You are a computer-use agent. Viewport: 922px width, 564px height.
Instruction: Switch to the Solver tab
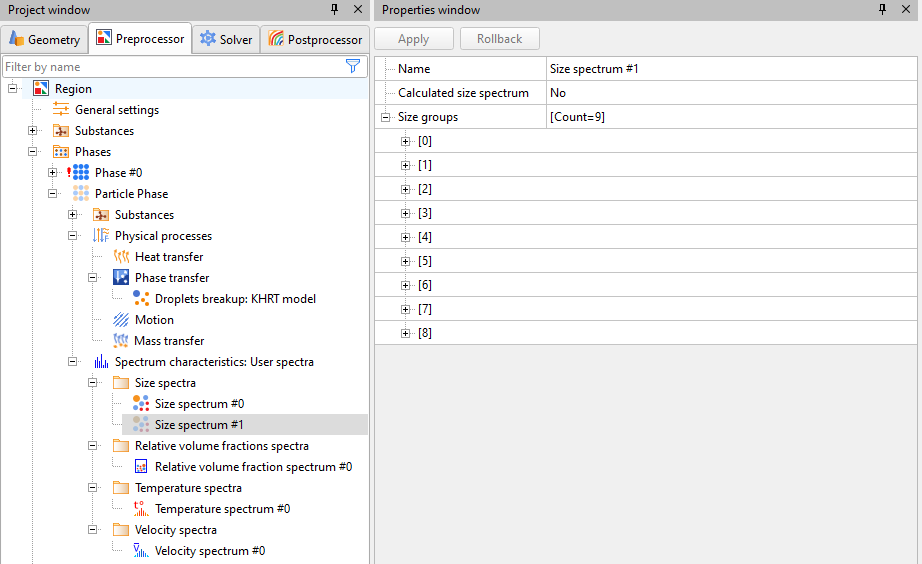click(225, 39)
